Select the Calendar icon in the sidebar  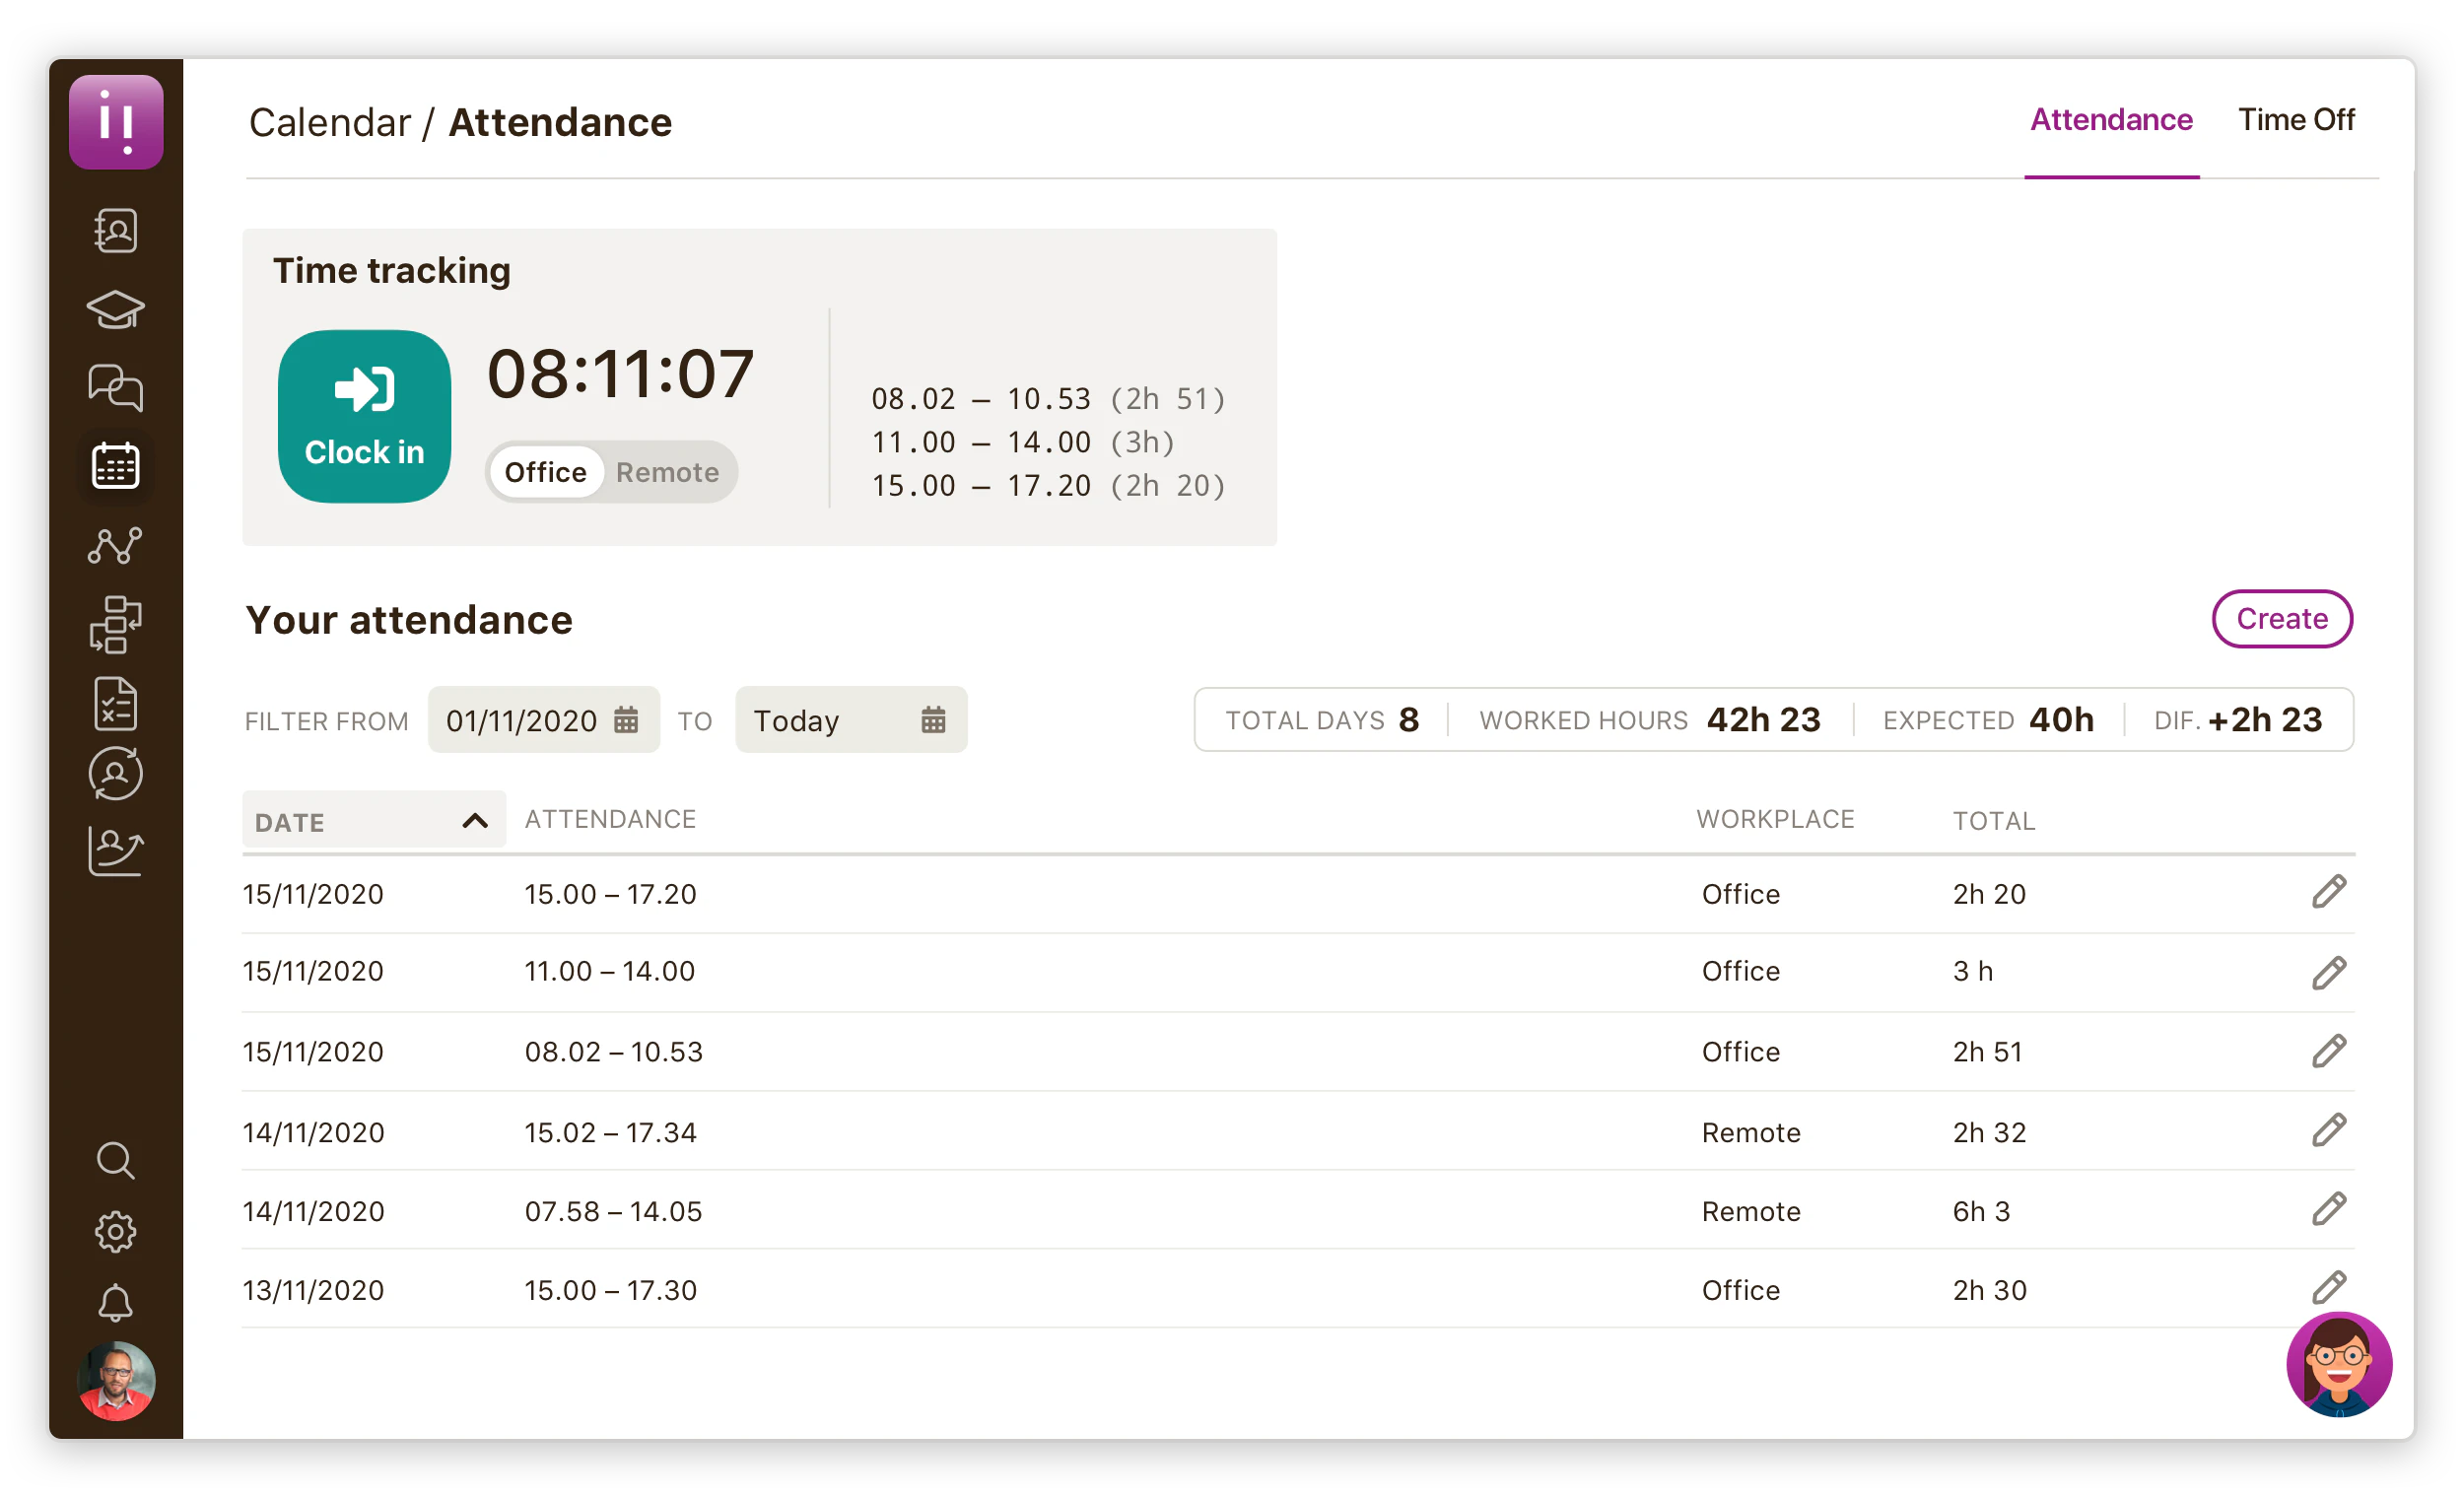(115, 465)
